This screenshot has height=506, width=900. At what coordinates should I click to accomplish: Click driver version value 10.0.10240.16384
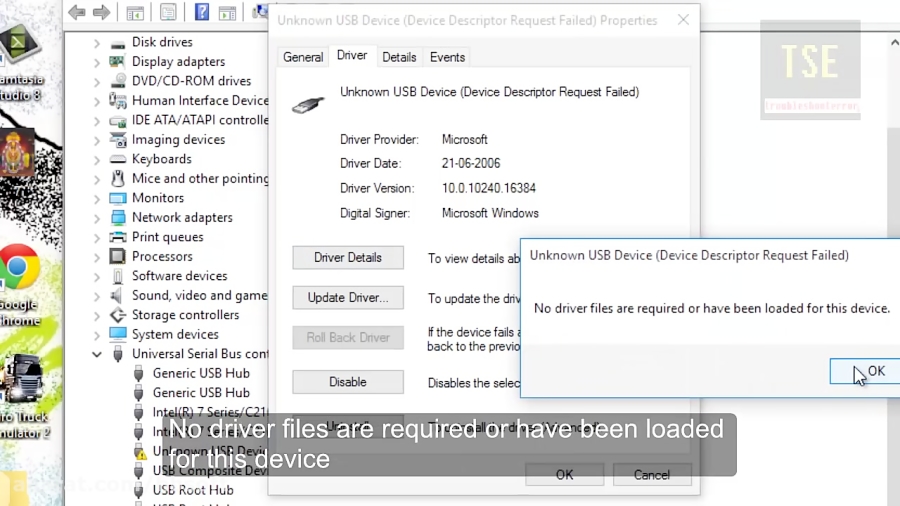pyautogui.click(x=488, y=188)
